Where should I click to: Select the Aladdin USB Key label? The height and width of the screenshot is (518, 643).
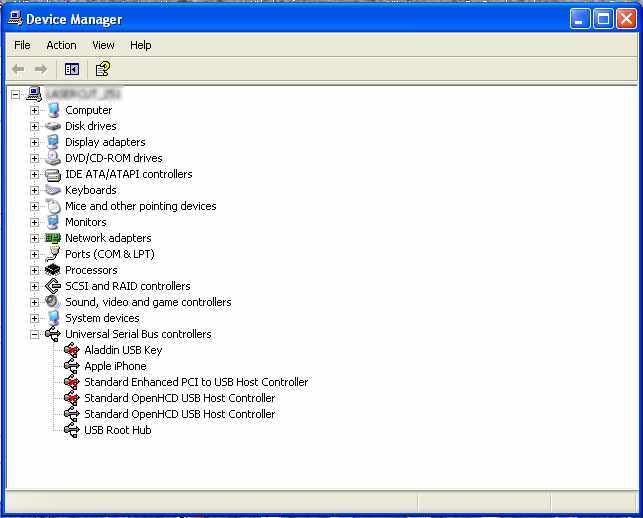[x=123, y=350]
